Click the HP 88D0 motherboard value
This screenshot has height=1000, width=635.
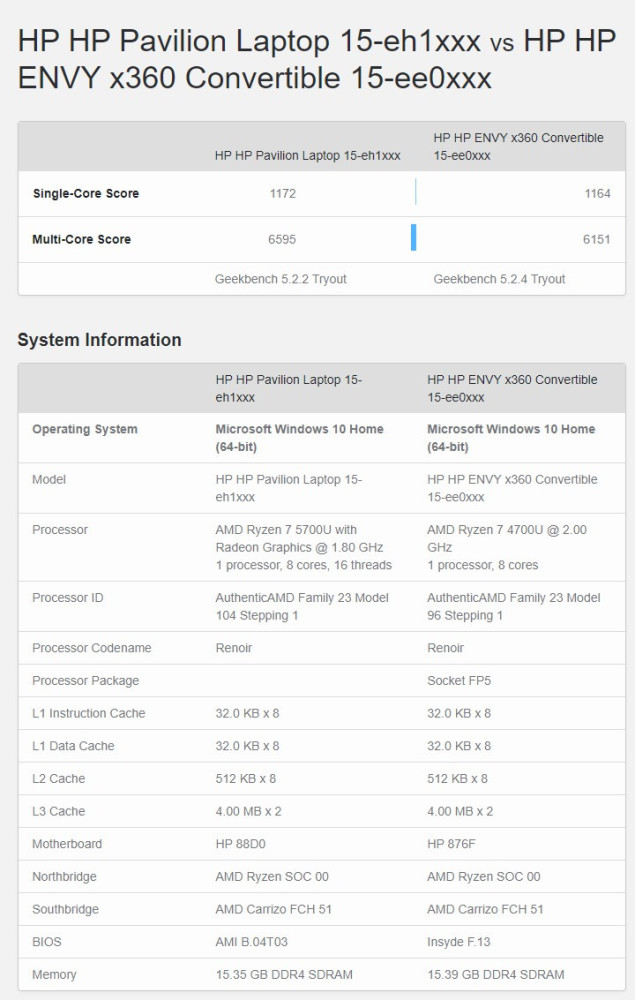pyautogui.click(x=243, y=844)
